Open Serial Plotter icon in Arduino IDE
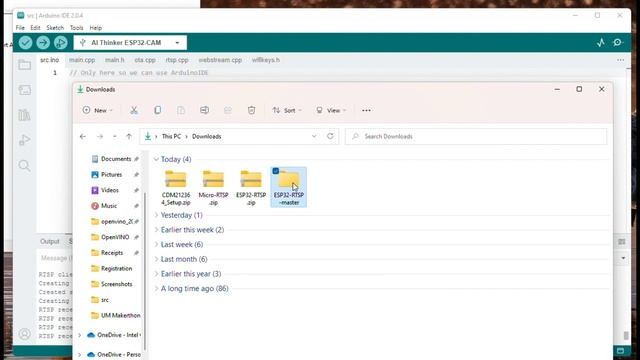 [x=600, y=42]
